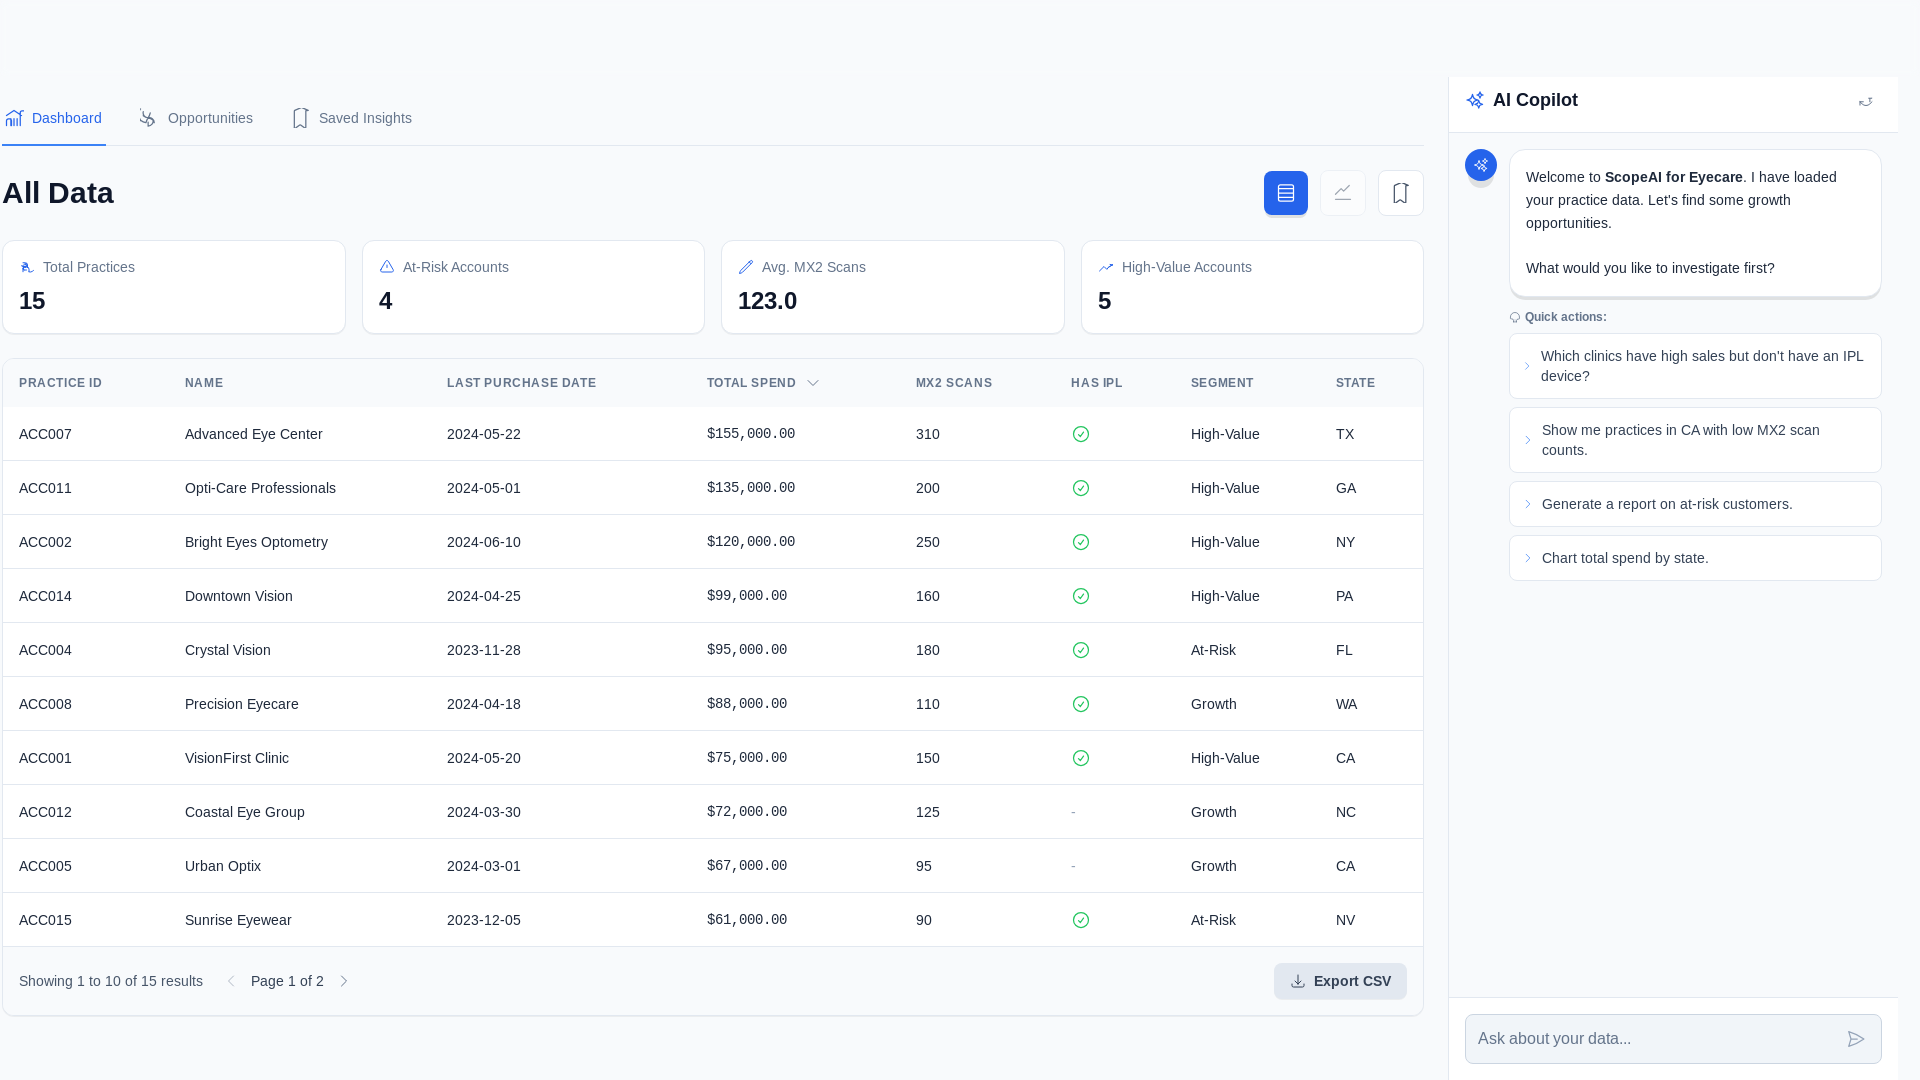Go to previous page chevron
Screen dimensions: 1920x1080
pyautogui.click(x=231, y=981)
